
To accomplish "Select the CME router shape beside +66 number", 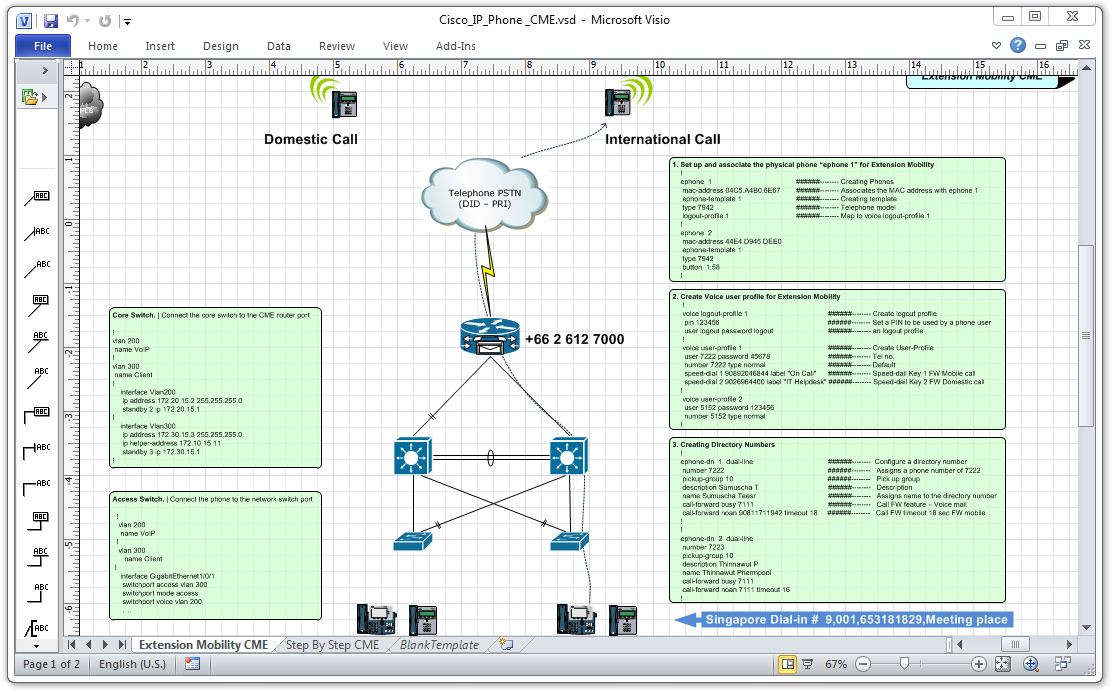I will tap(490, 336).
